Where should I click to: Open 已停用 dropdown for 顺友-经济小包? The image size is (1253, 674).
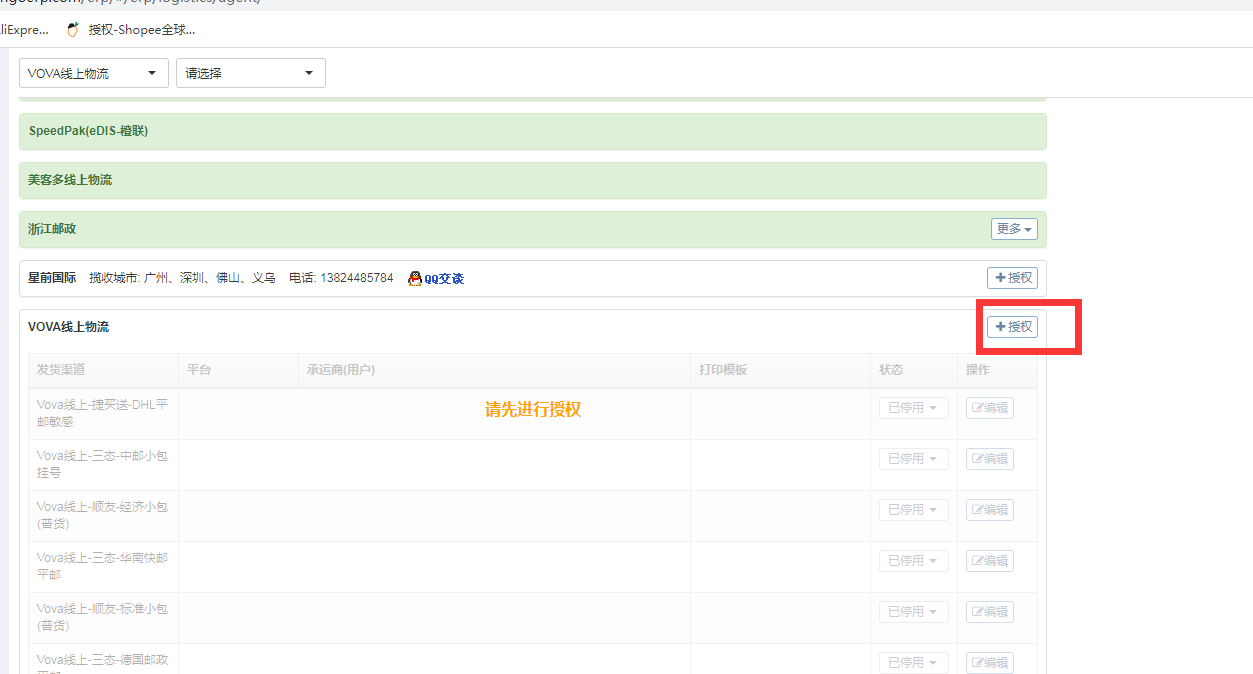click(914, 510)
